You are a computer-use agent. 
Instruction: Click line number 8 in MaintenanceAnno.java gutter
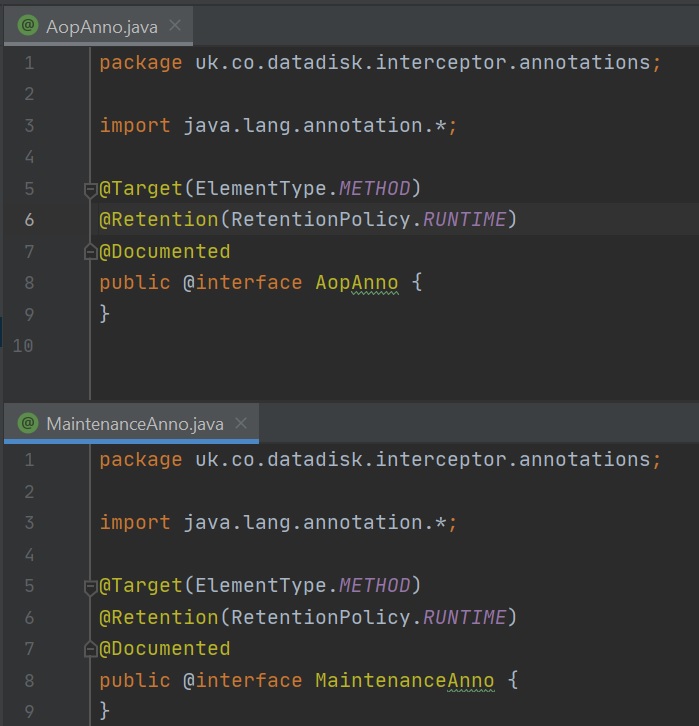[29, 680]
